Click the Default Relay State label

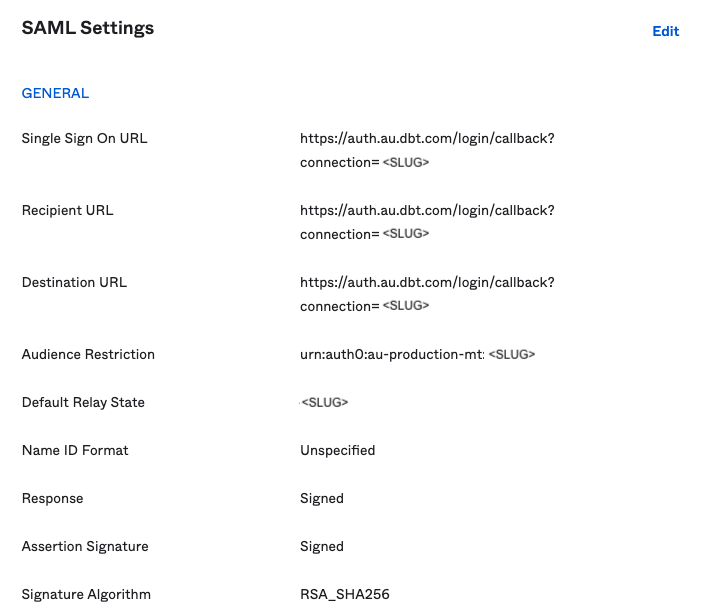coord(83,402)
